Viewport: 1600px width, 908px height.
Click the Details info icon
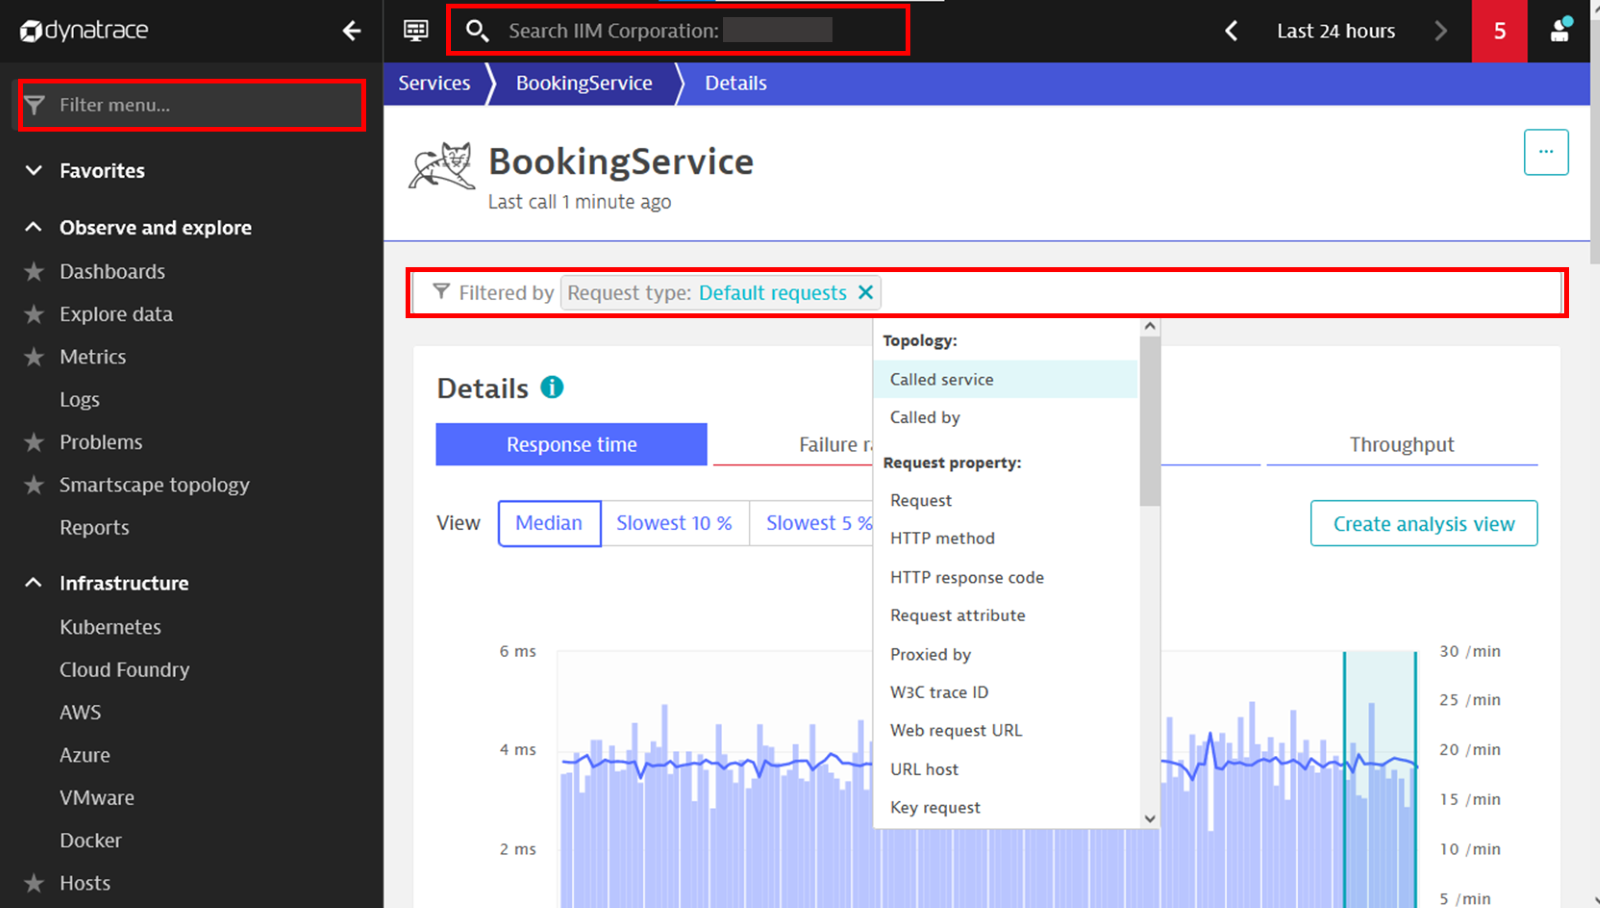(x=552, y=387)
